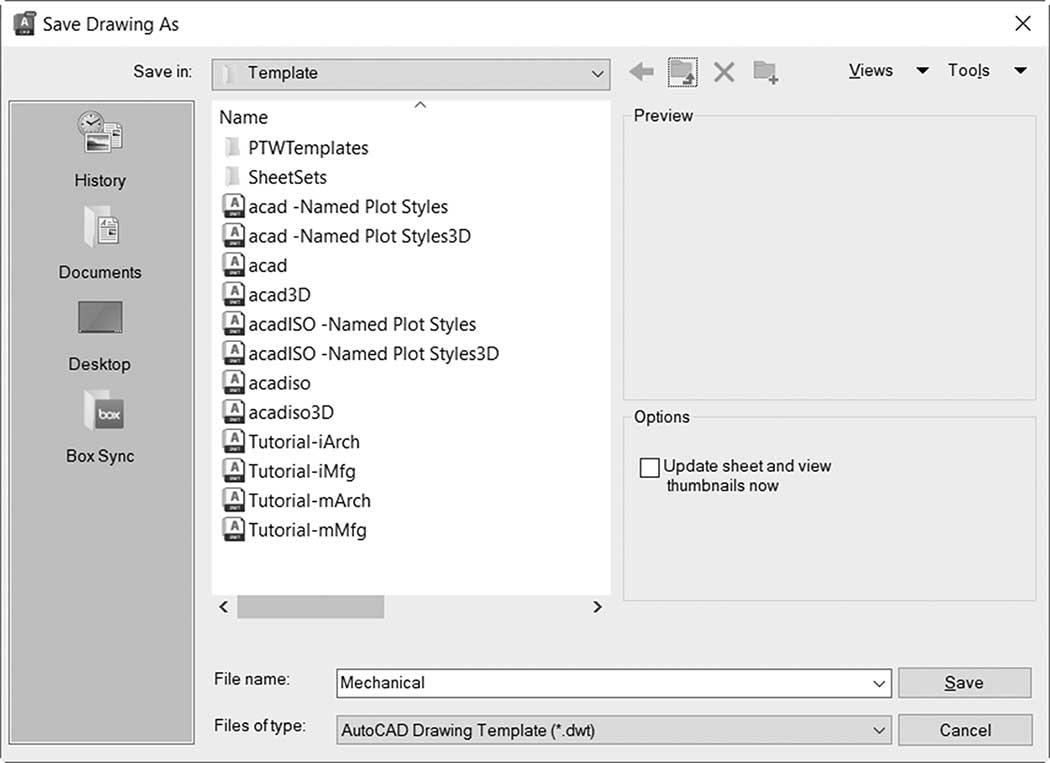Click the scroll left arrow
Viewport: 1050px width, 763px height.
pos(224,607)
